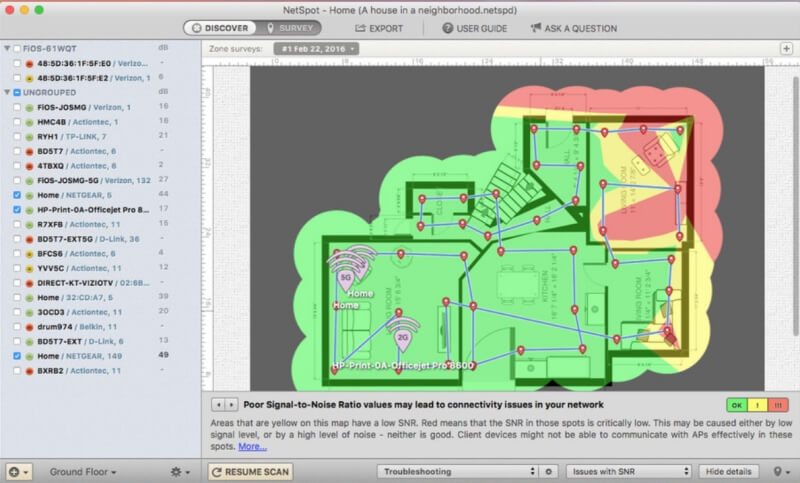Open the map pin options menu
Viewport: 800px width, 483px height.
tap(780, 472)
